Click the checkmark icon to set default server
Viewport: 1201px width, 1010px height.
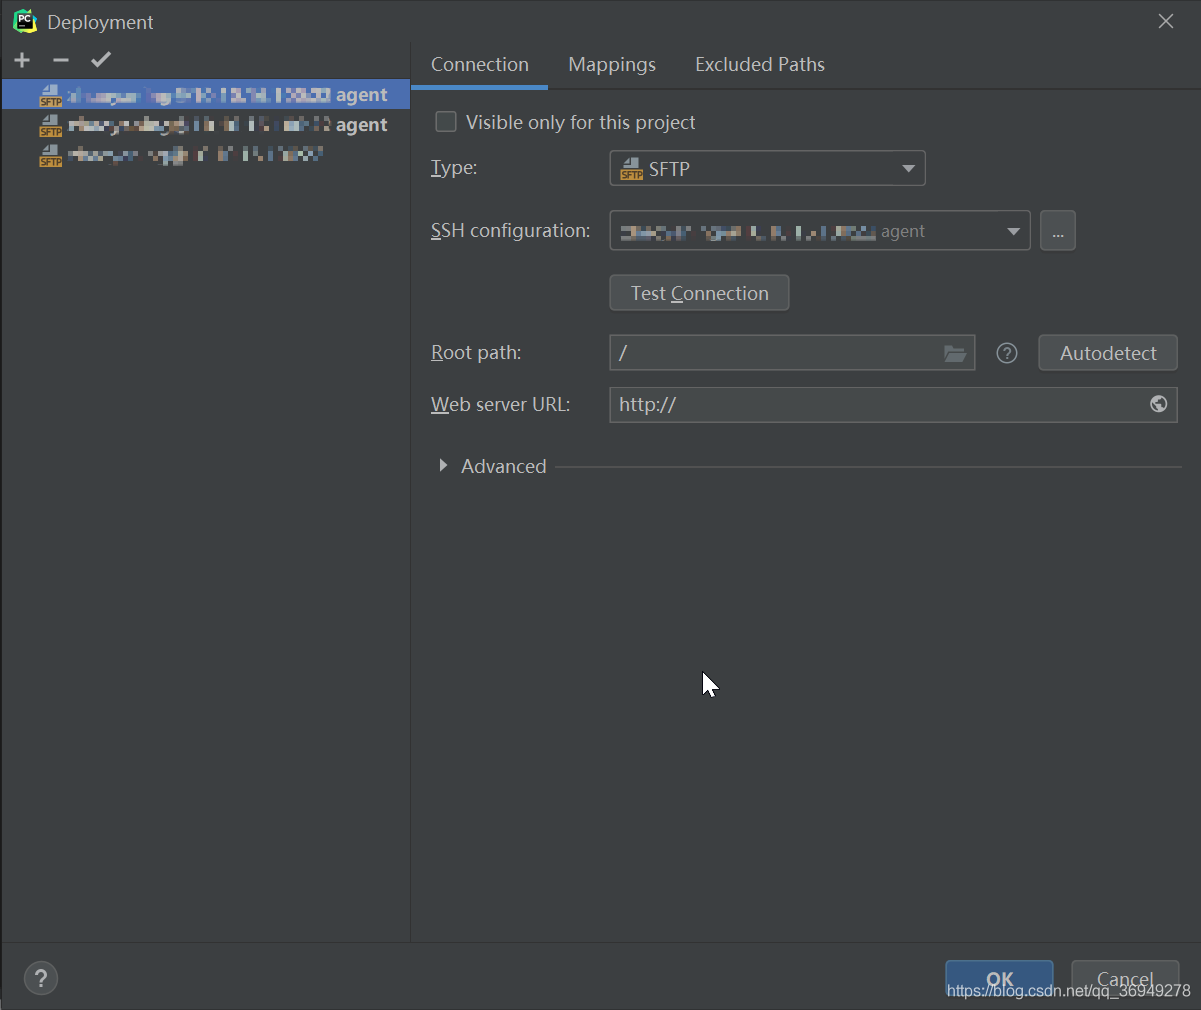click(x=101, y=60)
